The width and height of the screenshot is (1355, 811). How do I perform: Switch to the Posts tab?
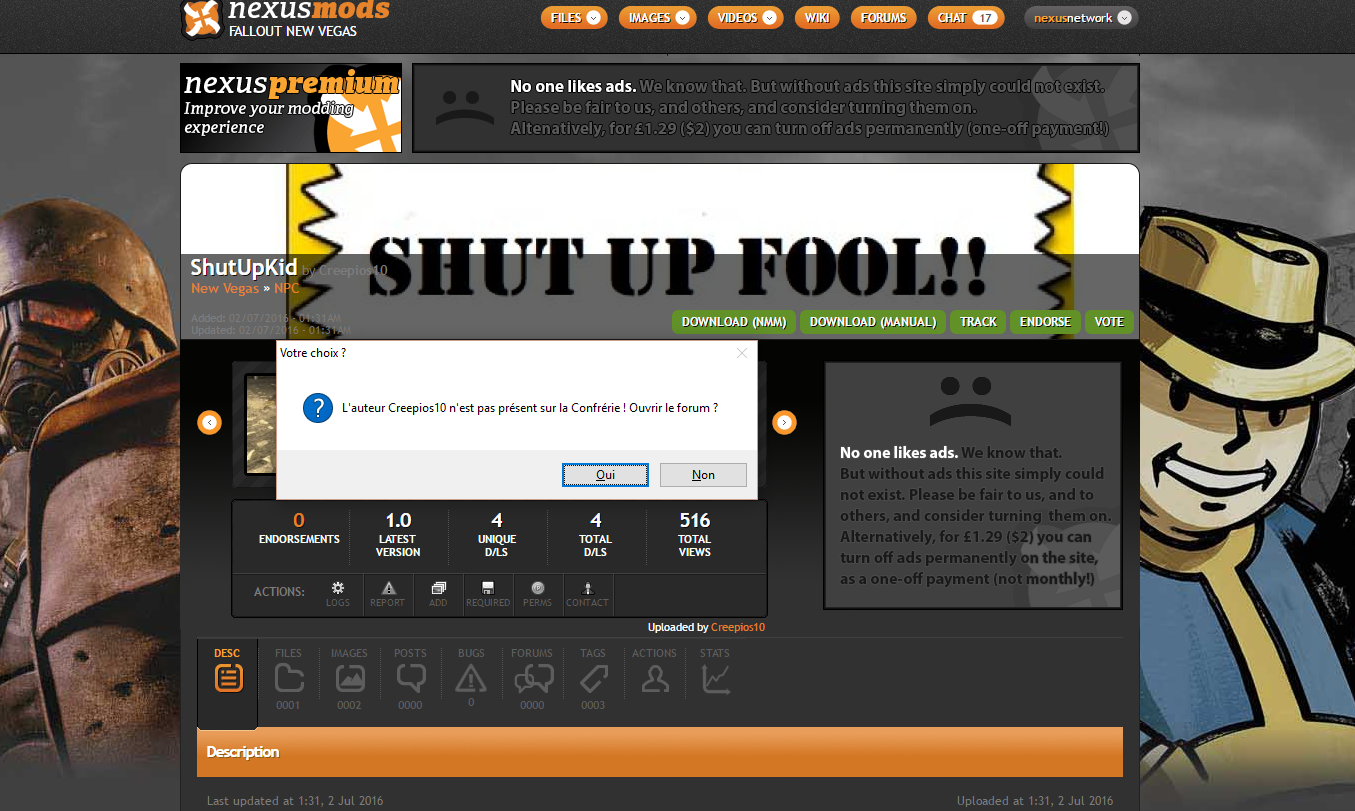pos(410,679)
